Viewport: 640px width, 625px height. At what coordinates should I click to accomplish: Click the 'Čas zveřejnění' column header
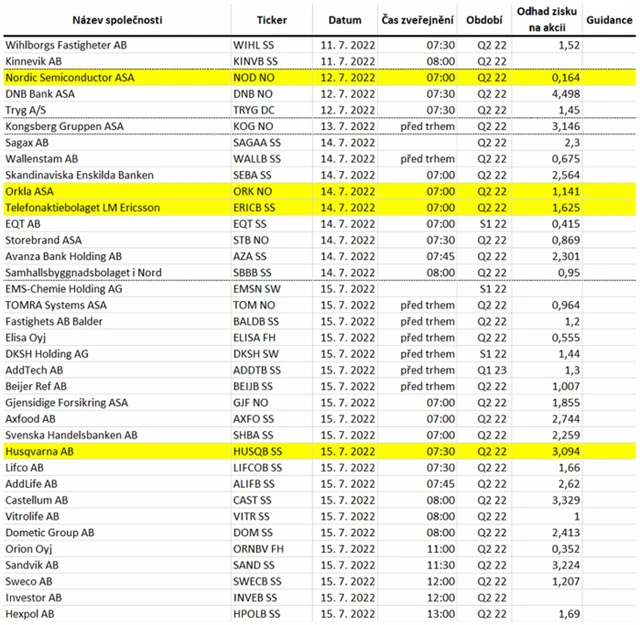417,20
